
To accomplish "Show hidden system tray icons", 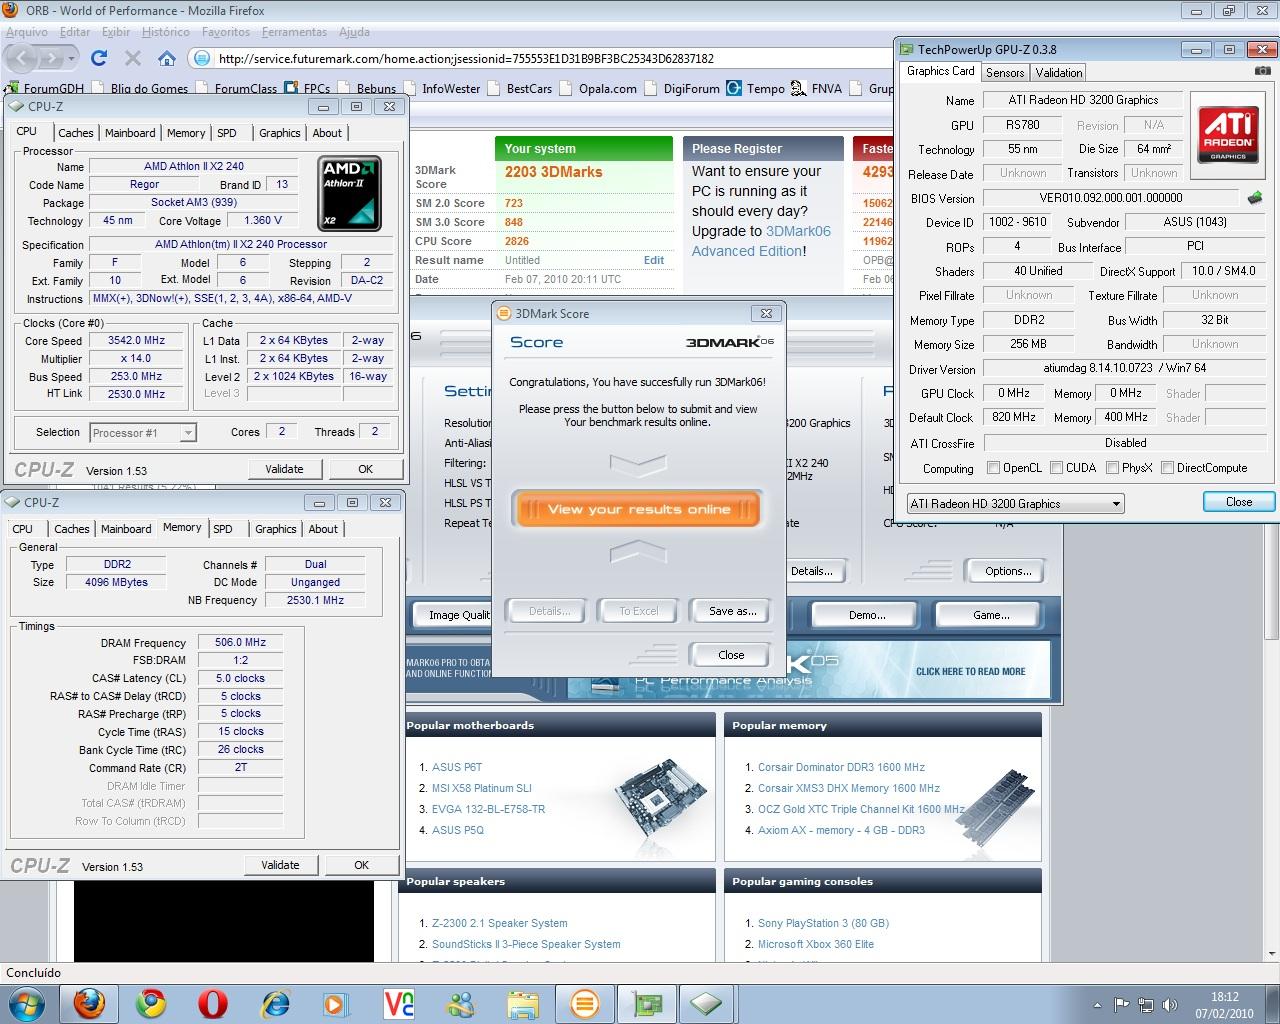I will click(1098, 1005).
